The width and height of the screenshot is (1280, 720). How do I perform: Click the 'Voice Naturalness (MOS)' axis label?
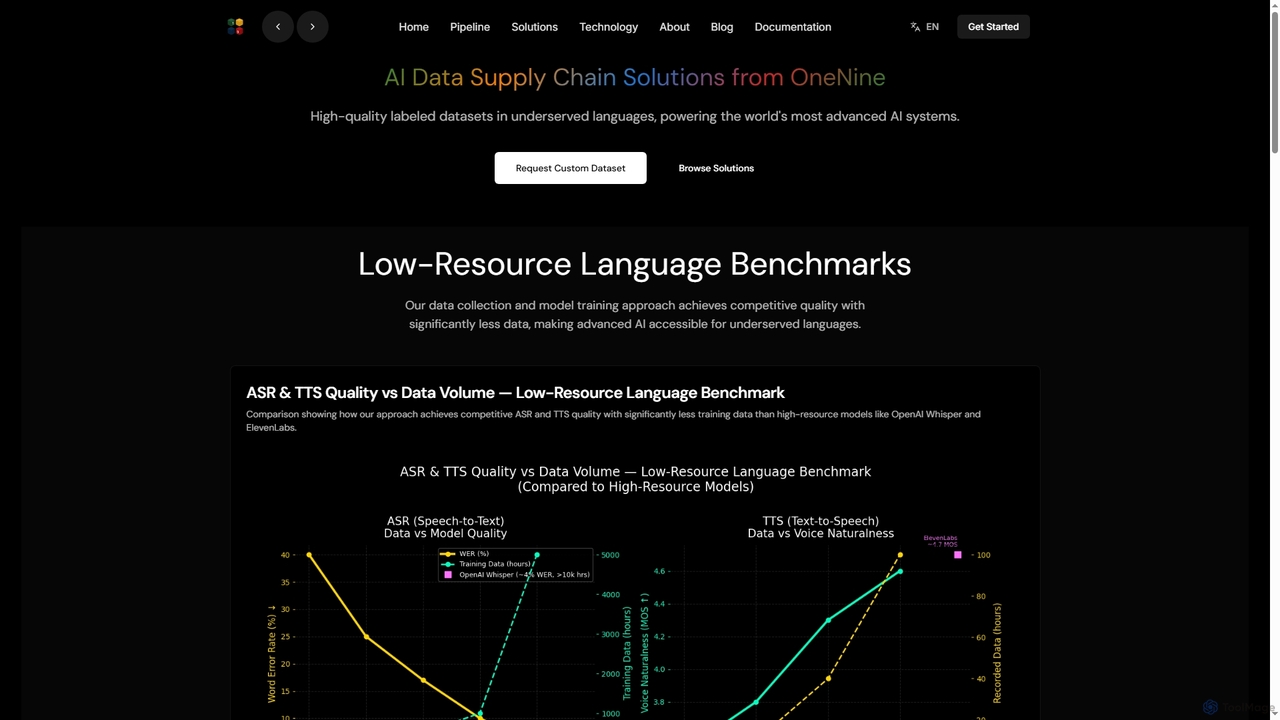644,652
